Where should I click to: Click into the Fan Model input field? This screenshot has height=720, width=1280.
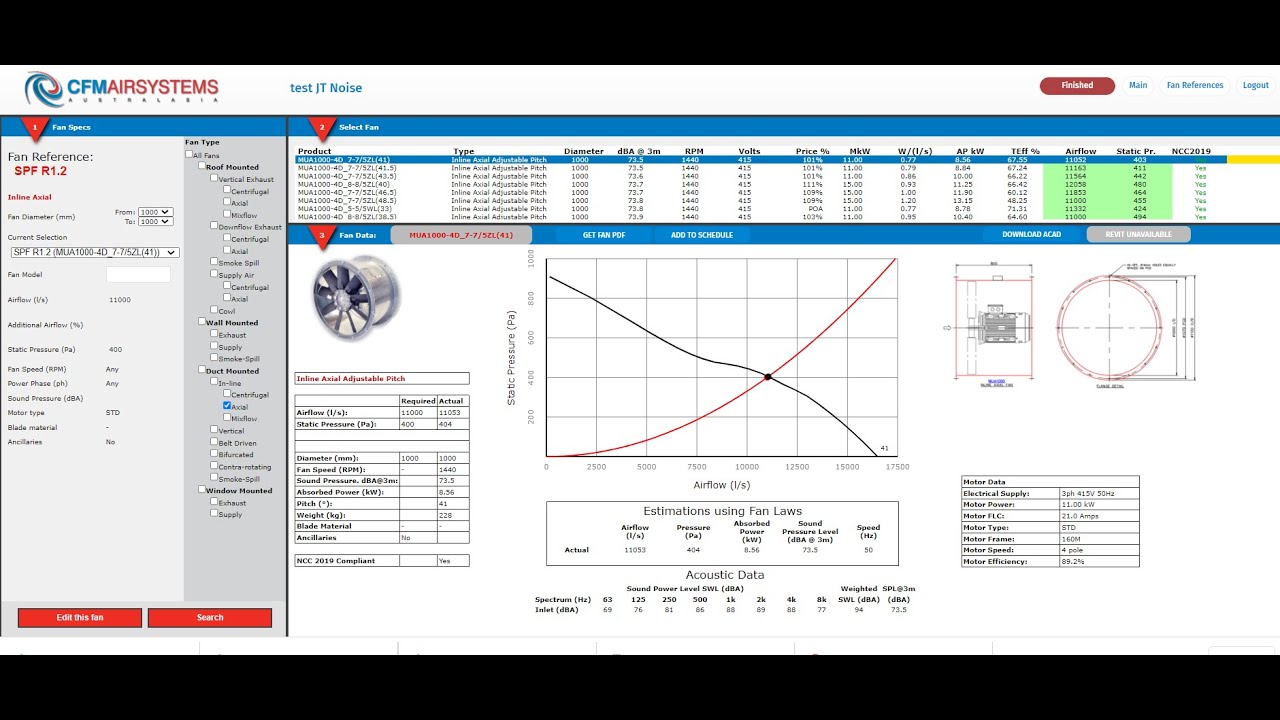tap(138, 274)
